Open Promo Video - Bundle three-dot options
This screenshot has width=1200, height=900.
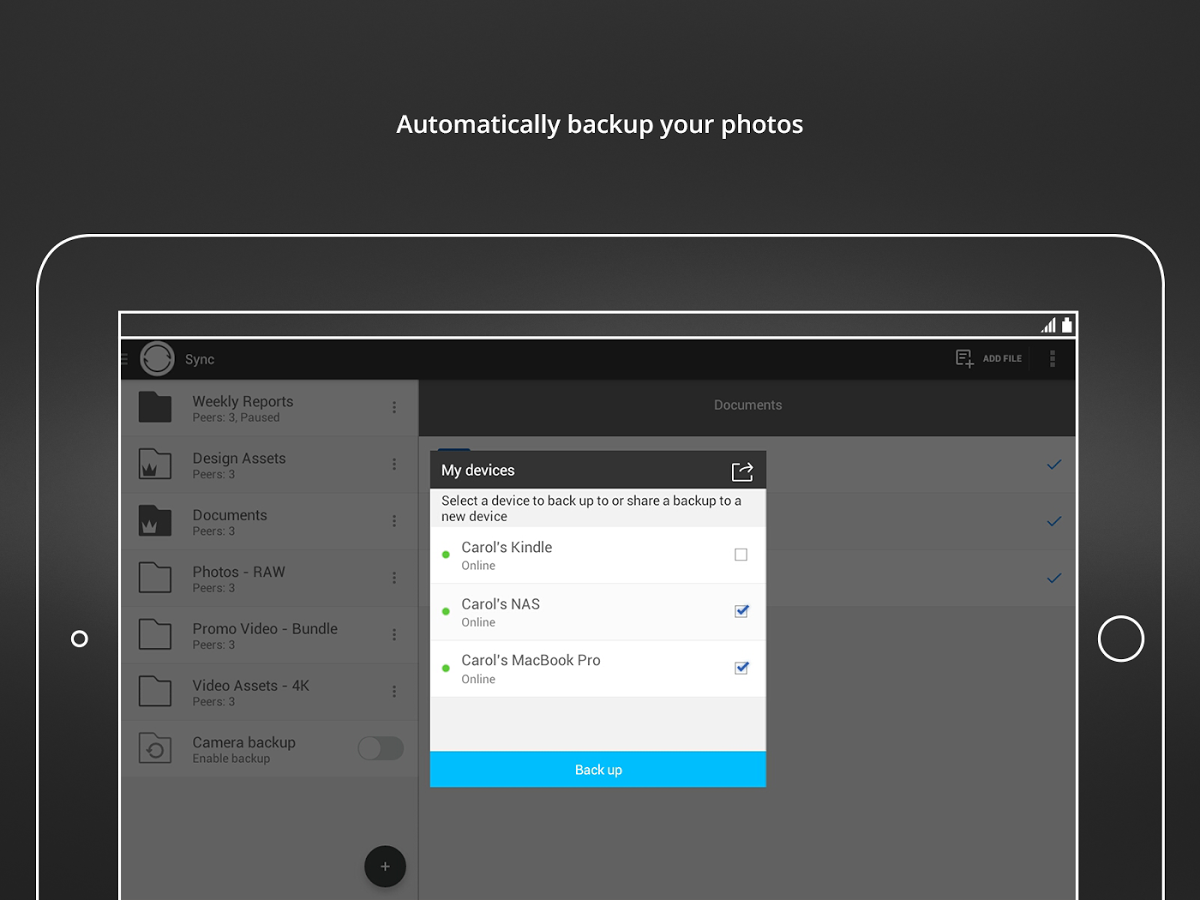pyautogui.click(x=394, y=635)
